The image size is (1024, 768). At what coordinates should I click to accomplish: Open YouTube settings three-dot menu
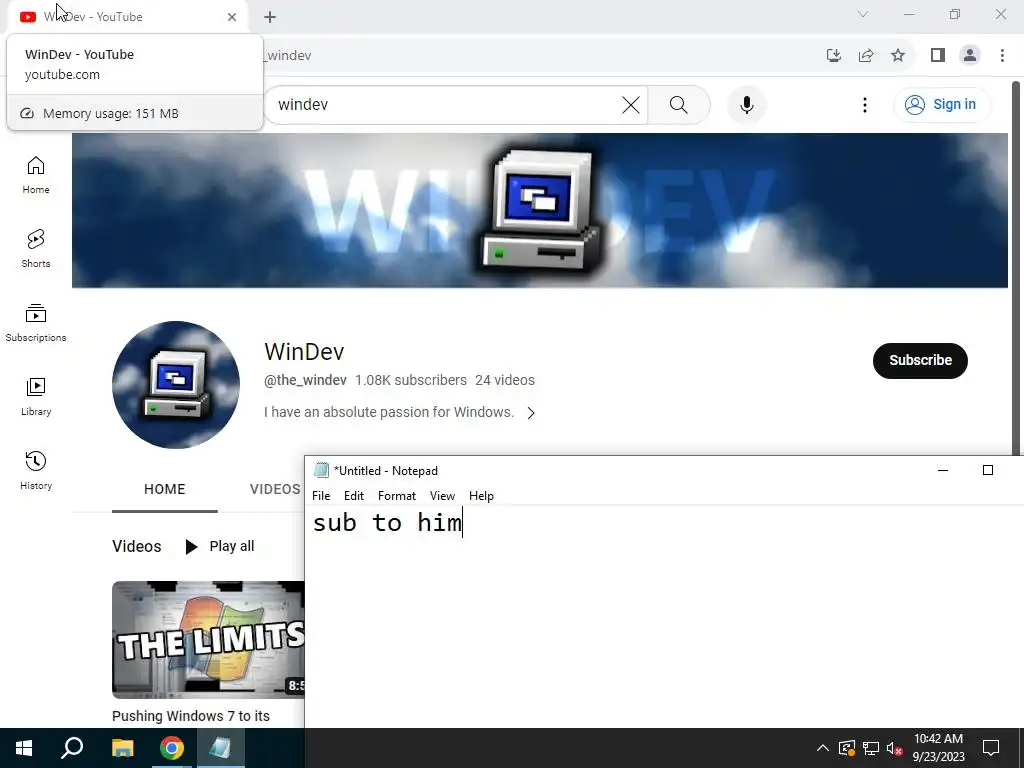[865, 105]
